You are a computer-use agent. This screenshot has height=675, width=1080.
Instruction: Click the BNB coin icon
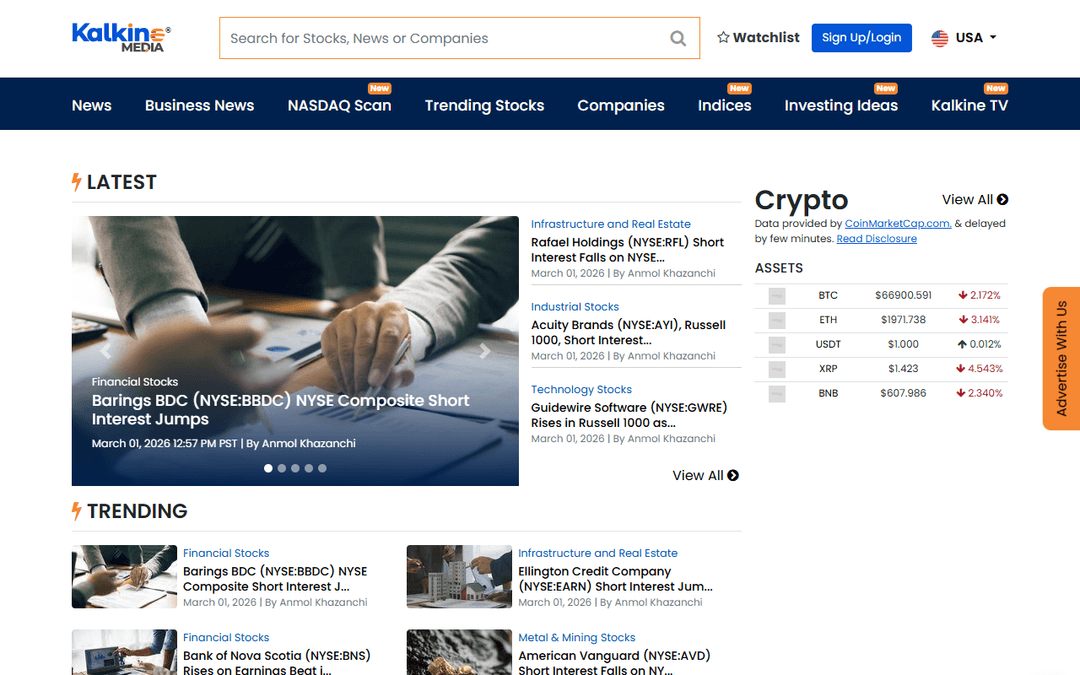tap(777, 394)
